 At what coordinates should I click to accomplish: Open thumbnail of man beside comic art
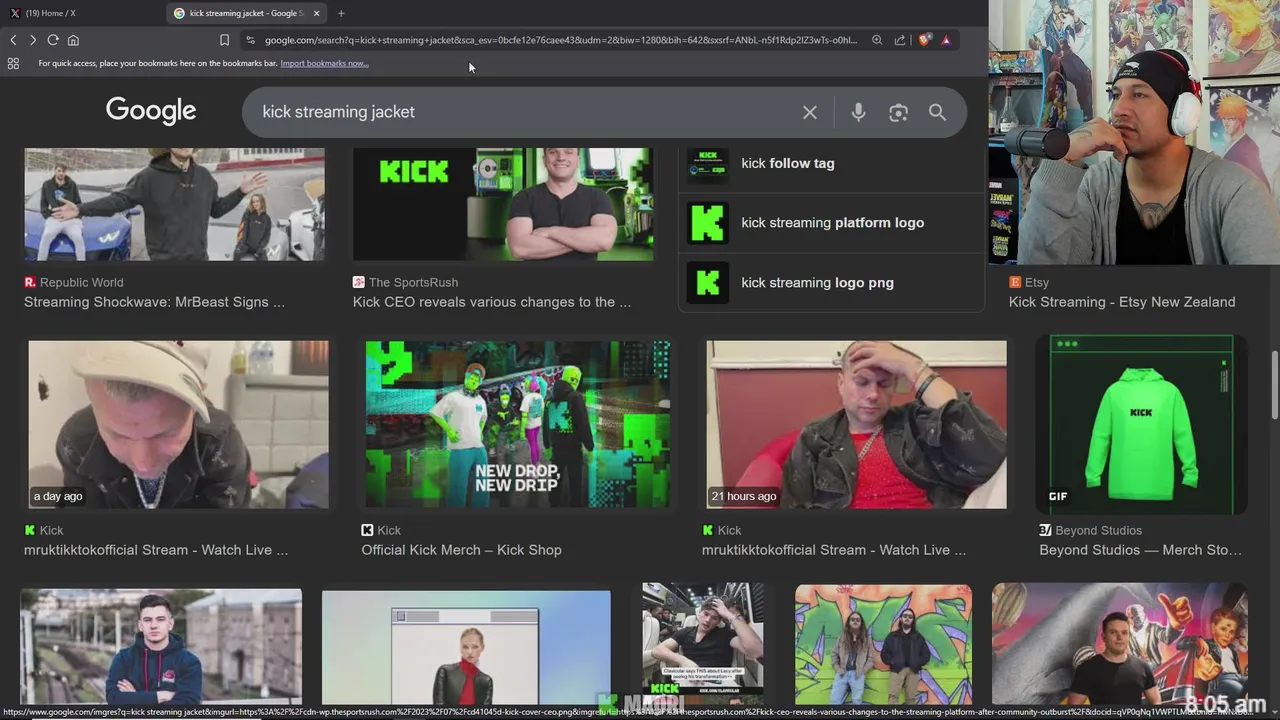click(1120, 644)
